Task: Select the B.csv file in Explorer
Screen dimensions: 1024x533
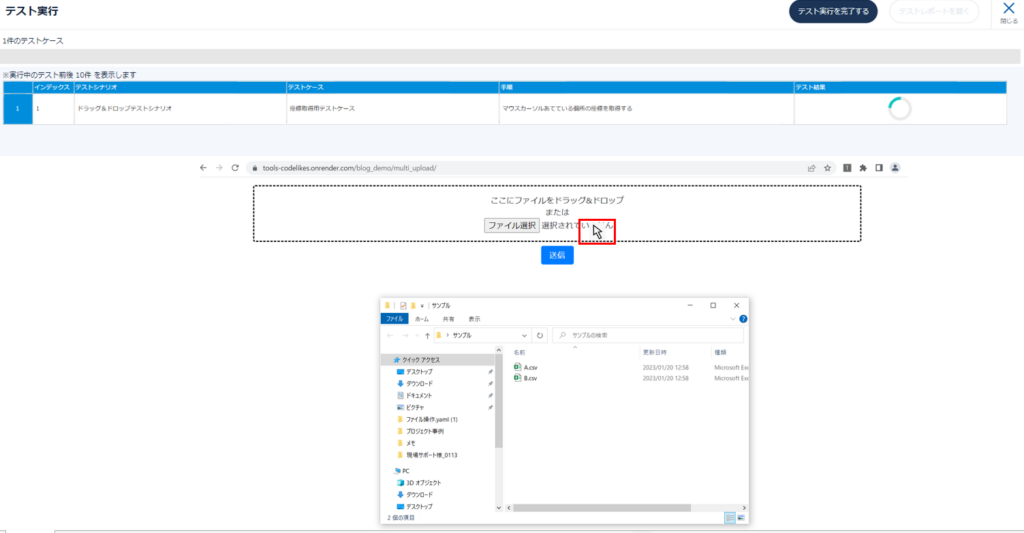Action: click(x=530, y=378)
